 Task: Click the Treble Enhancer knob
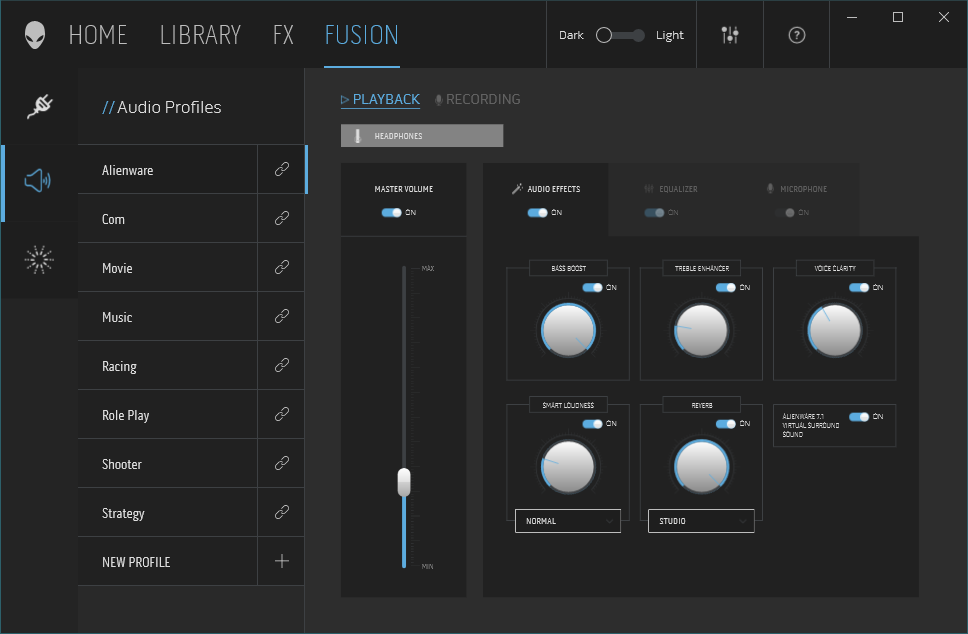(701, 330)
